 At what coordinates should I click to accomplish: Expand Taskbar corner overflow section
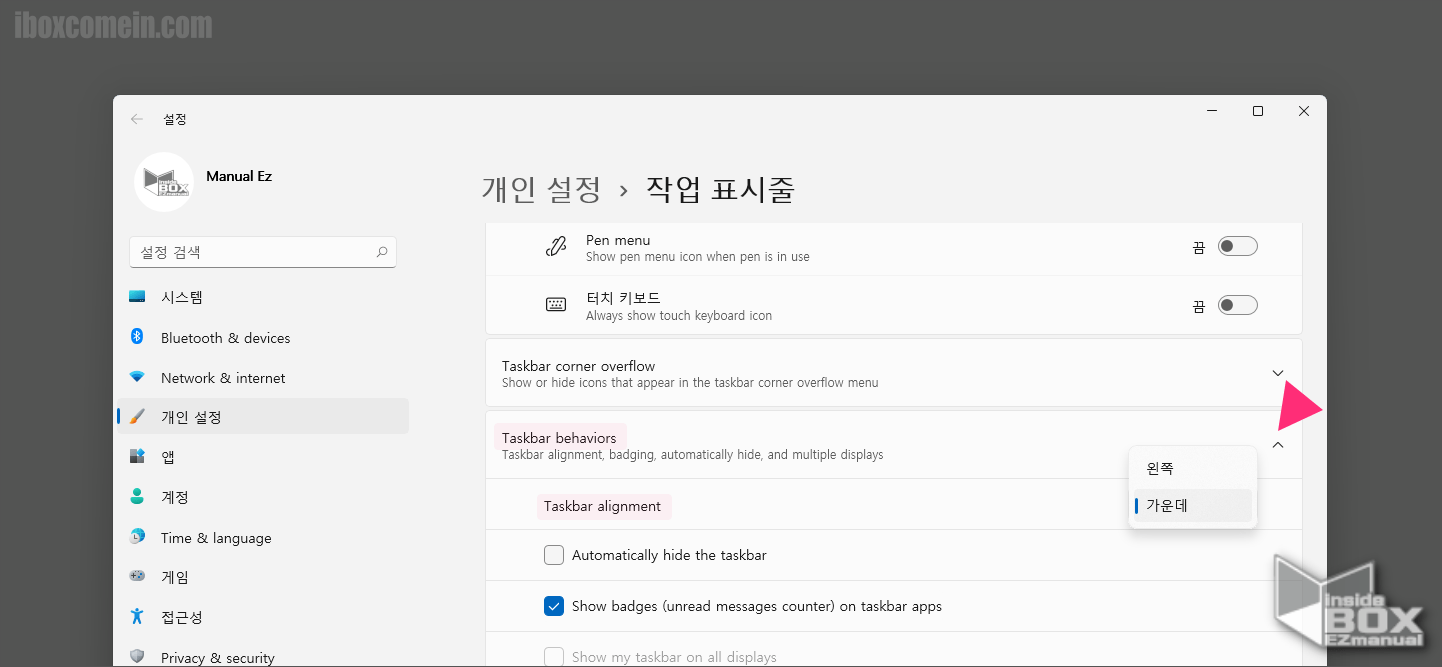coord(1277,372)
